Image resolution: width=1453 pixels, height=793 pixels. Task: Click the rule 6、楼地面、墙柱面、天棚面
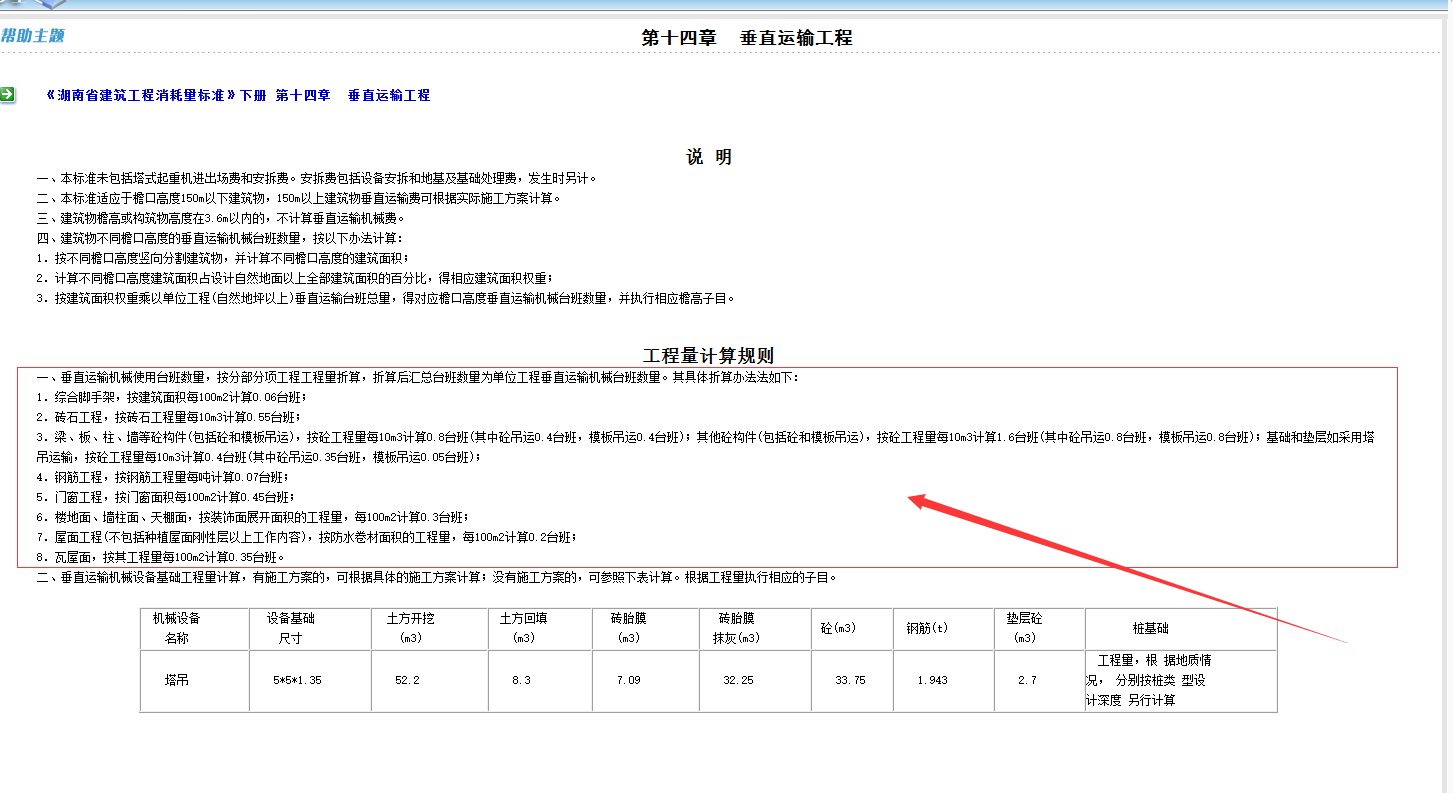(x=252, y=517)
